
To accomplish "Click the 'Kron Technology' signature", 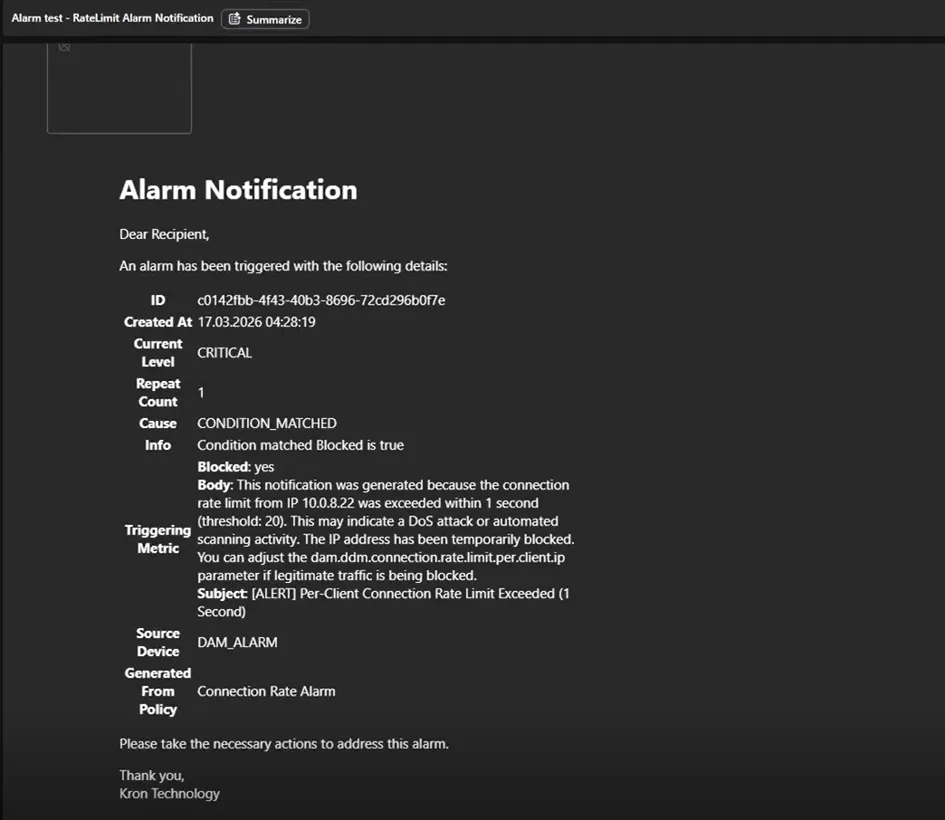I will [x=169, y=793].
